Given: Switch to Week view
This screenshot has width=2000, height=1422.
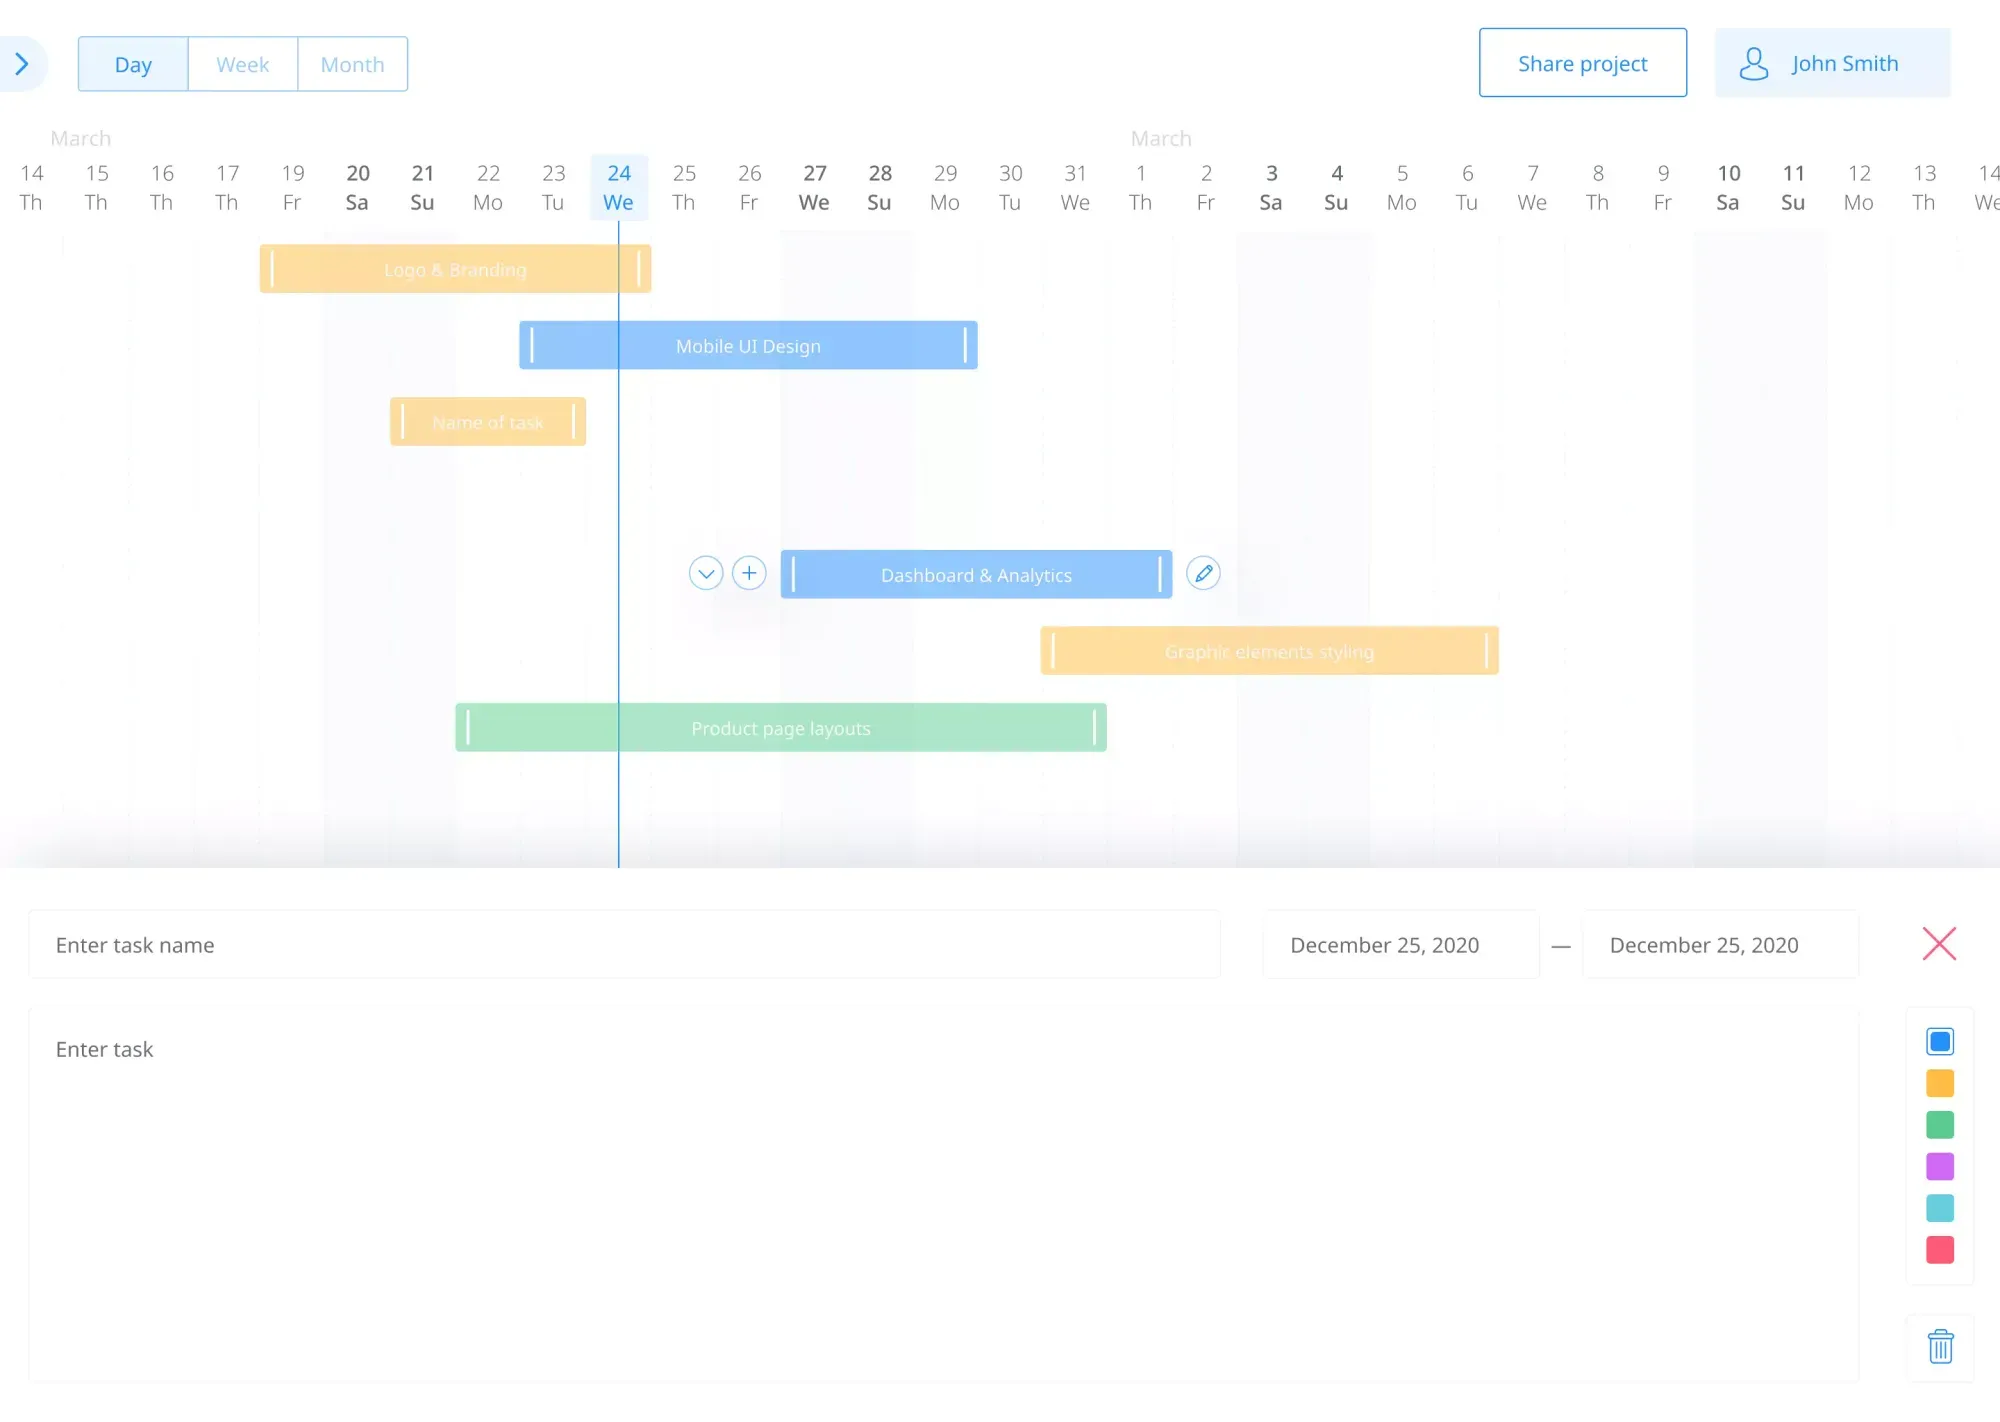Looking at the screenshot, I should pyautogui.click(x=242, y=63).
